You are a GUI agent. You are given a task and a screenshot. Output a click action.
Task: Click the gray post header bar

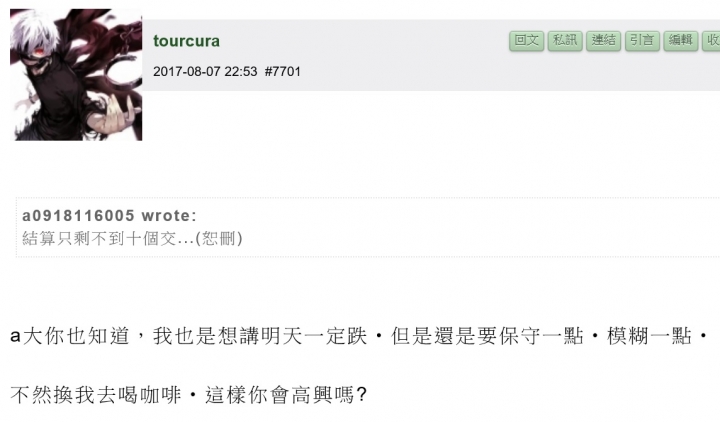pos(400,70)
